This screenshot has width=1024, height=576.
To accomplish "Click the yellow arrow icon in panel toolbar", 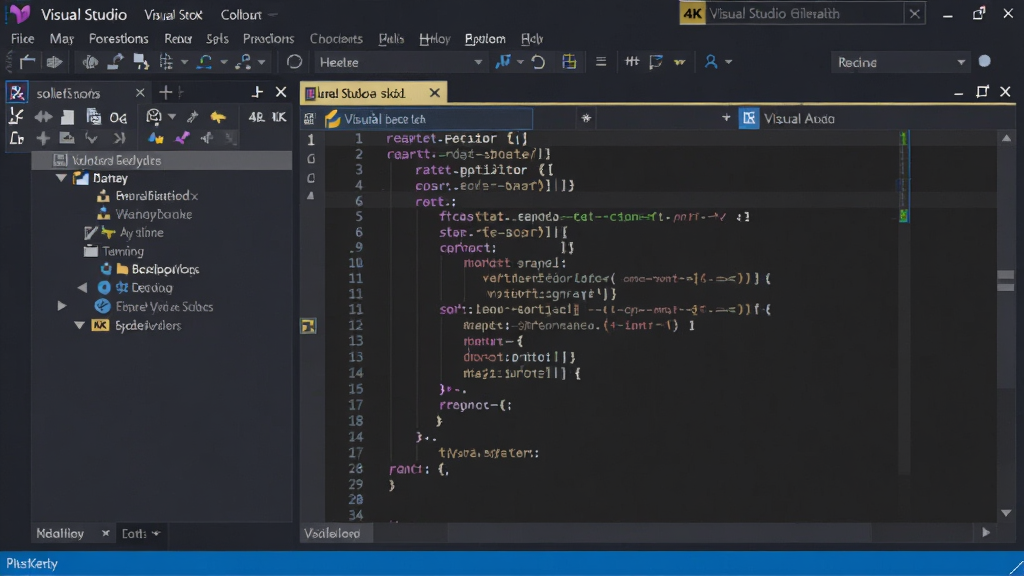I will [x=217, y=117].
